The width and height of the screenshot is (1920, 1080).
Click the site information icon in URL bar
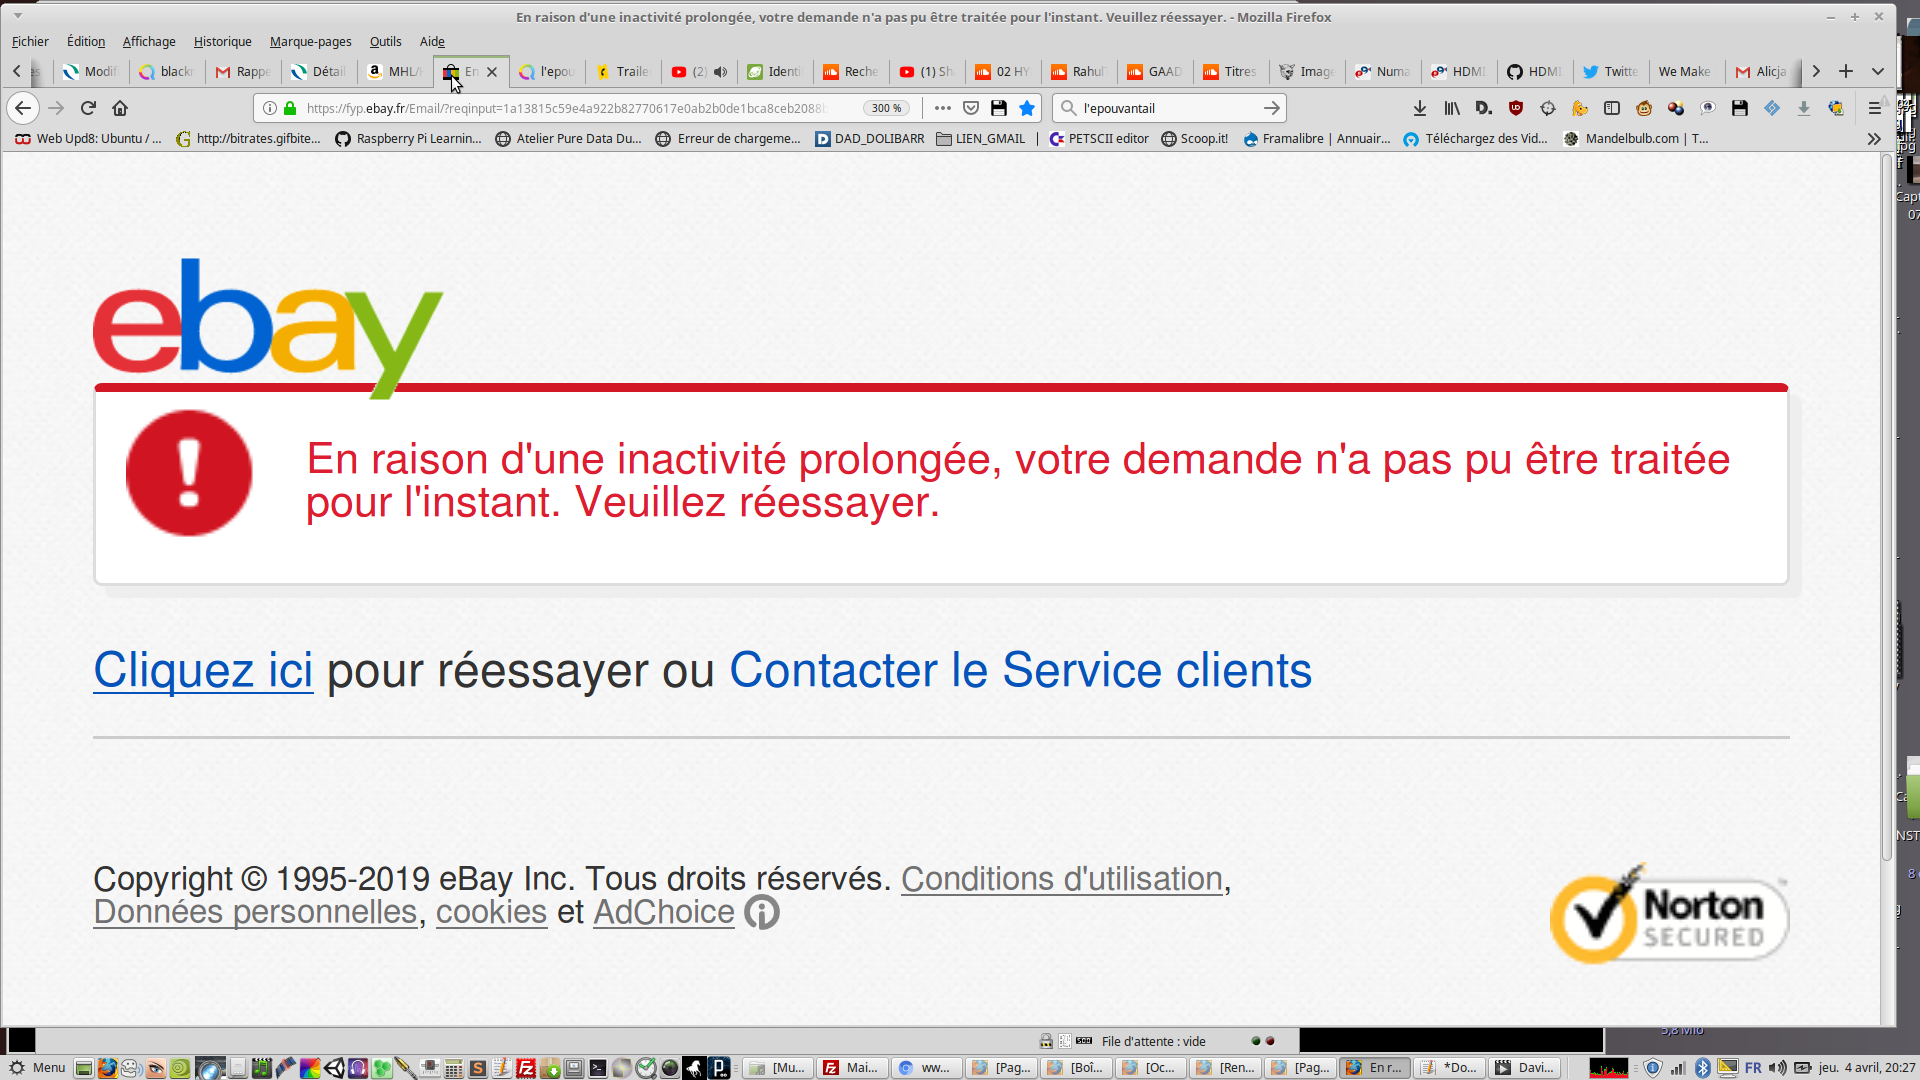tap(270, 108)
